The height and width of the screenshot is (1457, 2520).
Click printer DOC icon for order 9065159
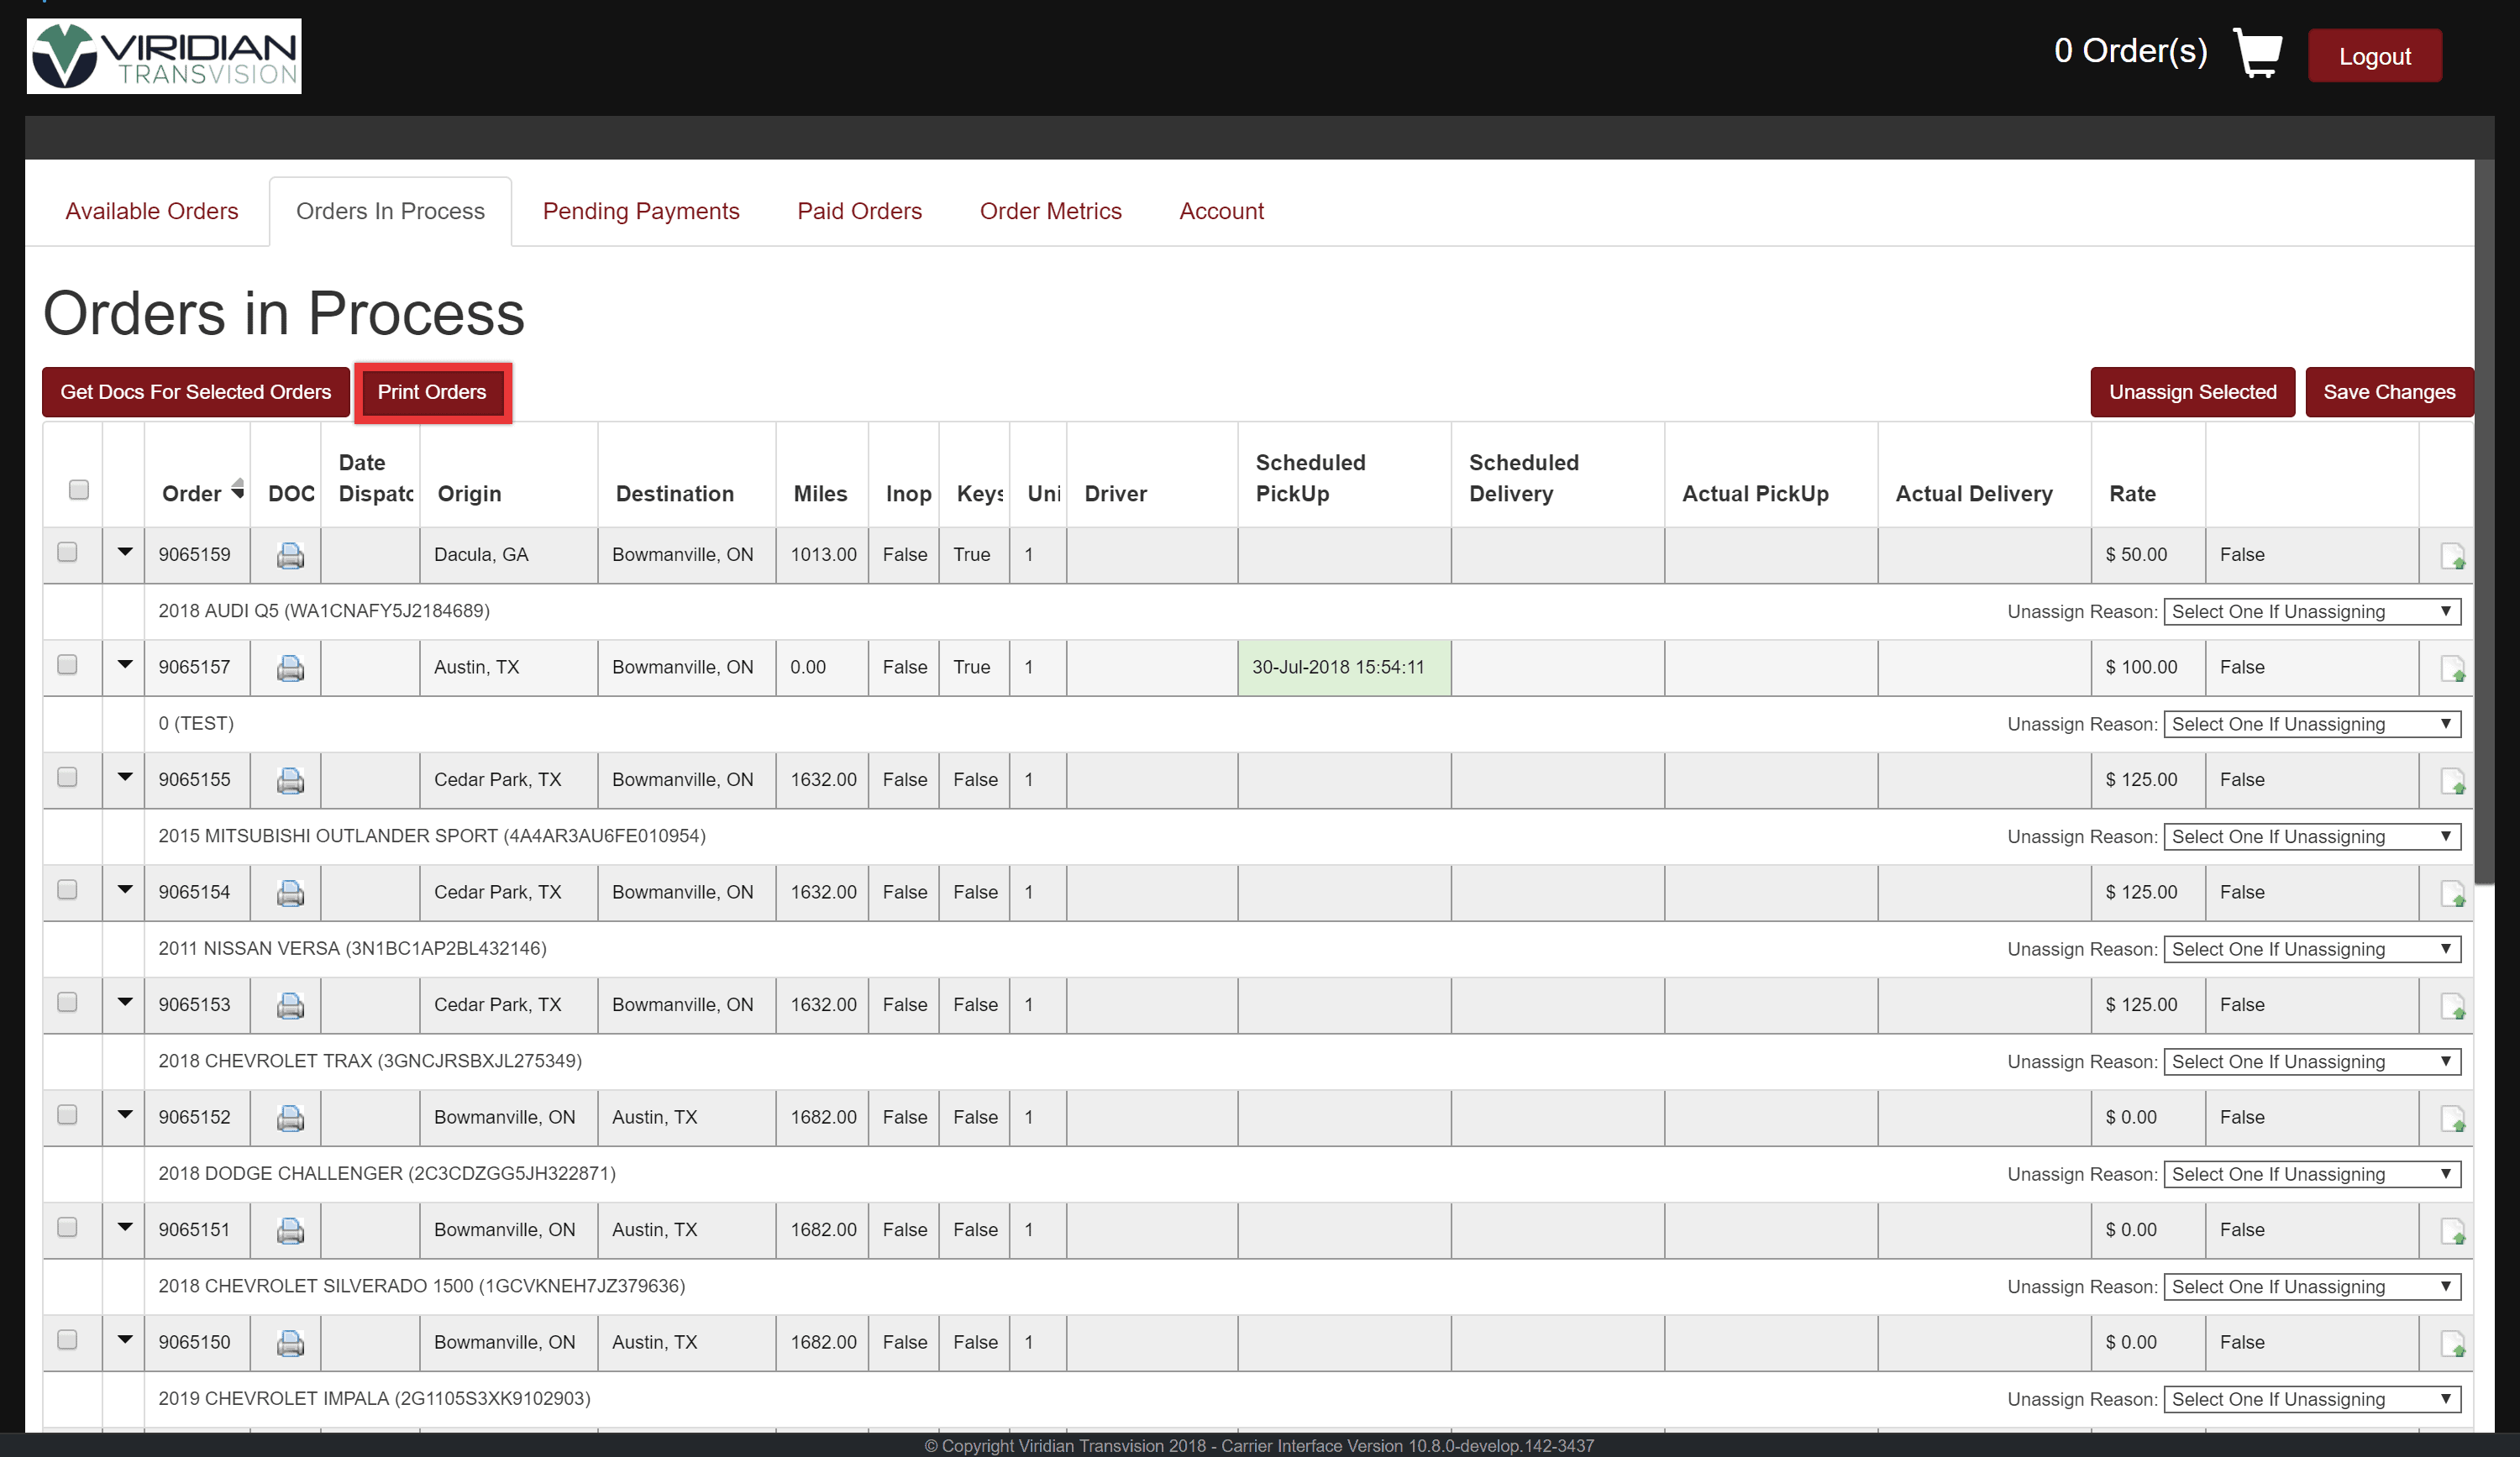point(290,555)
